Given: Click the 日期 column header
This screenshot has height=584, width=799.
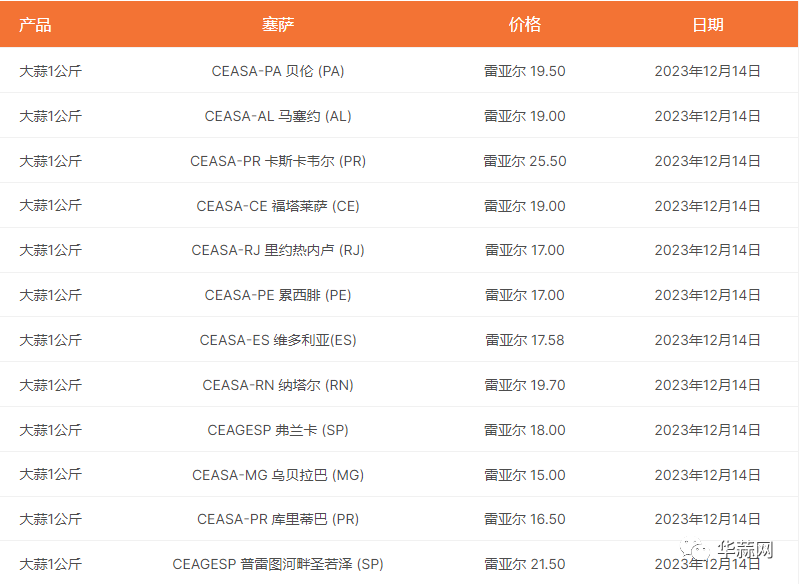Looking at the screenshot, I should pyautogui.click(x=708, y=24).
